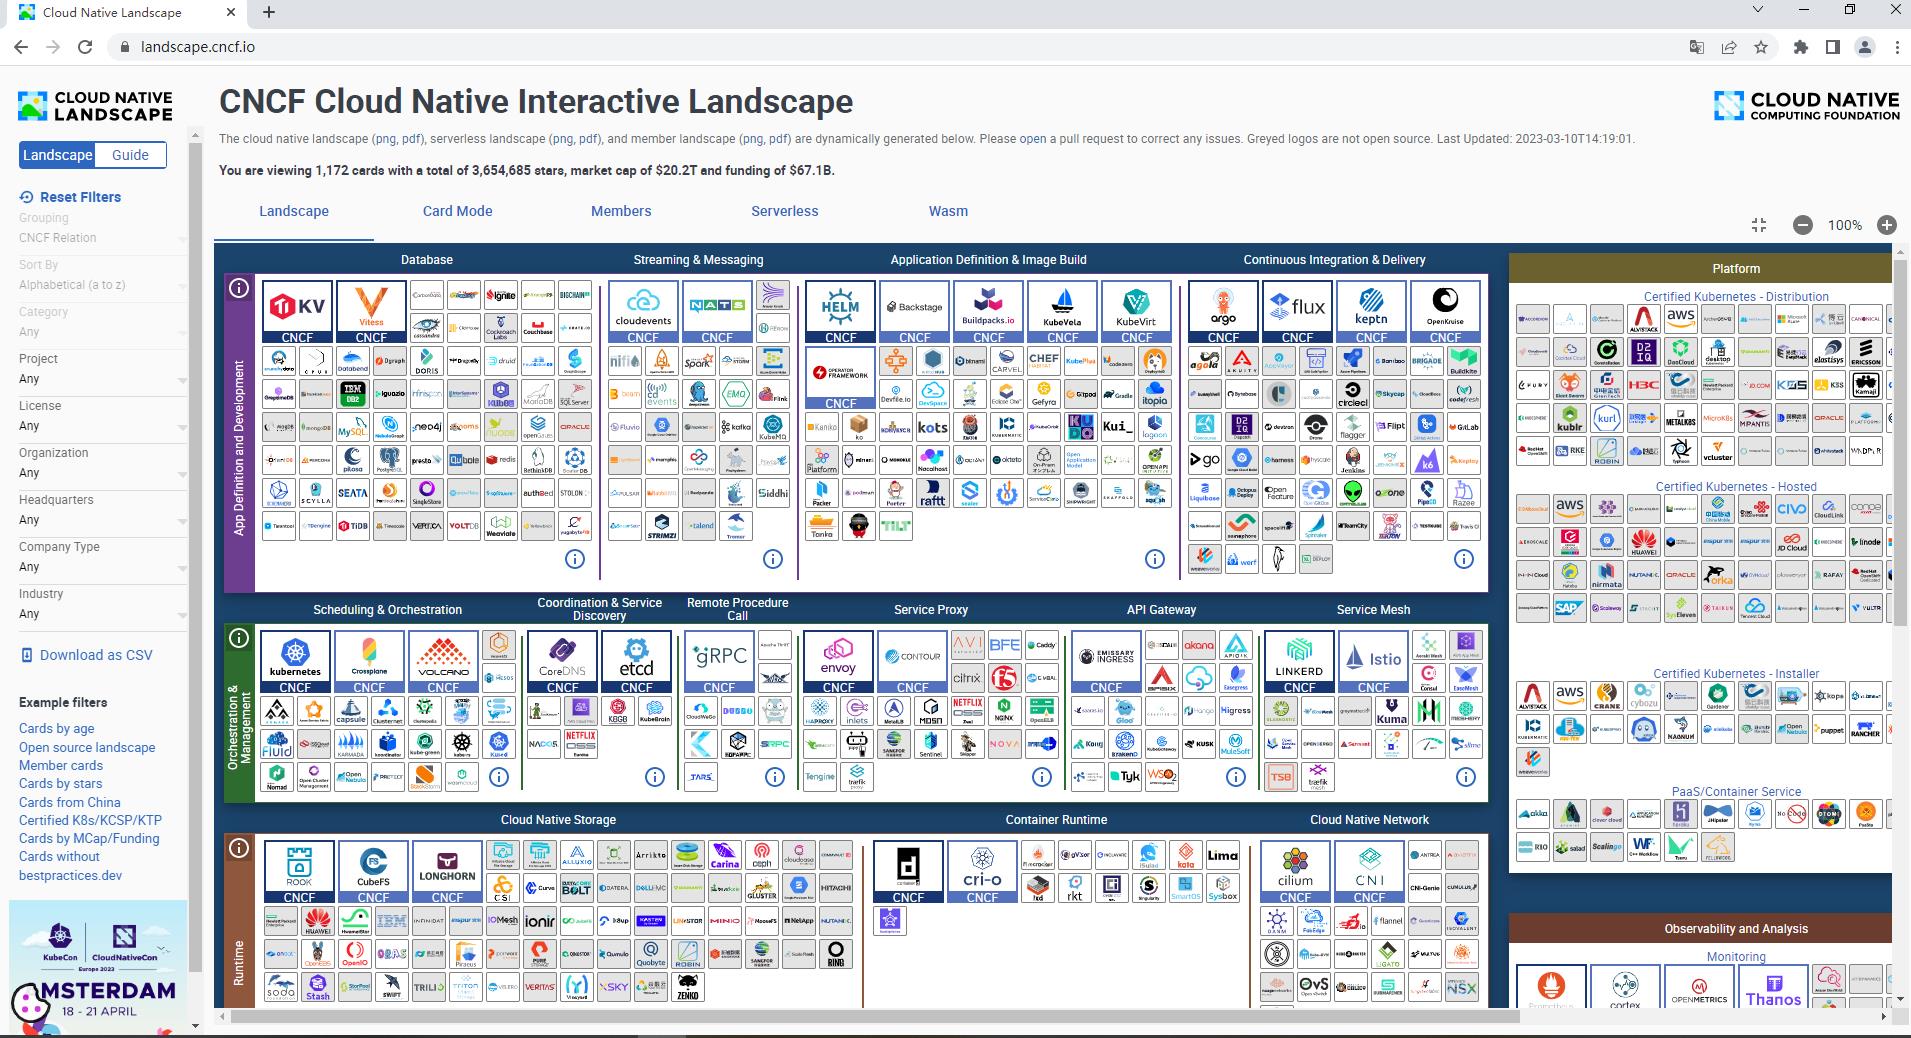Reload the page

(x=85, y=47)
